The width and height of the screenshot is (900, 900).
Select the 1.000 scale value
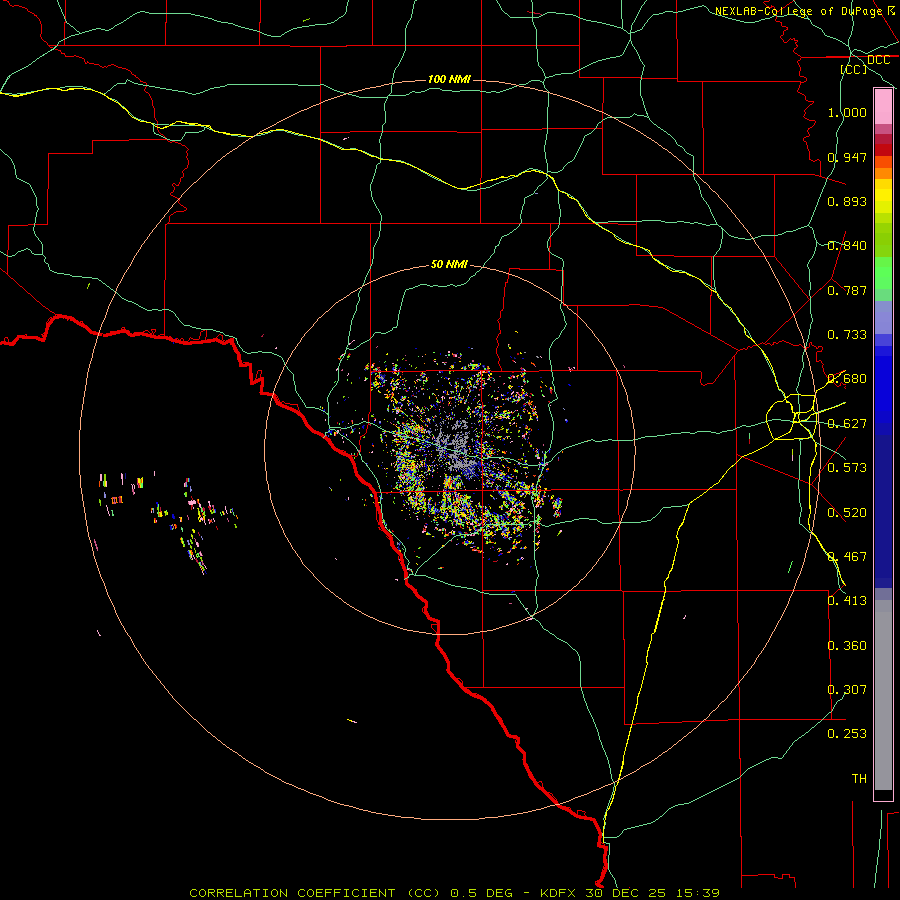click(847, 112)
